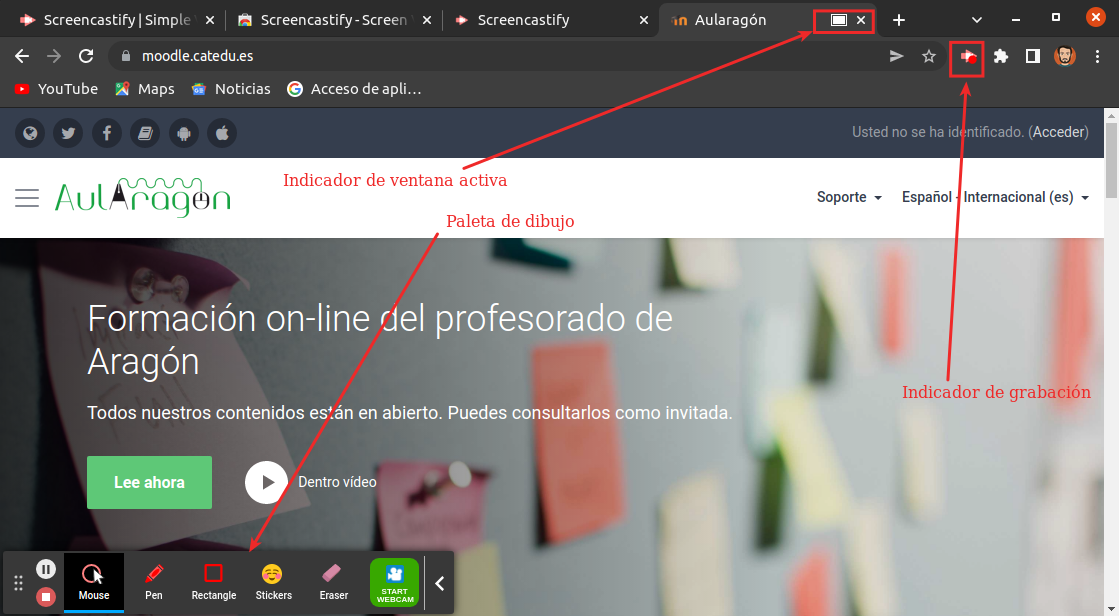The height and width of the screenshot is (616, 1119).
Task: Open the Acceso de apli… bookmark
Action: pos(354,89)
